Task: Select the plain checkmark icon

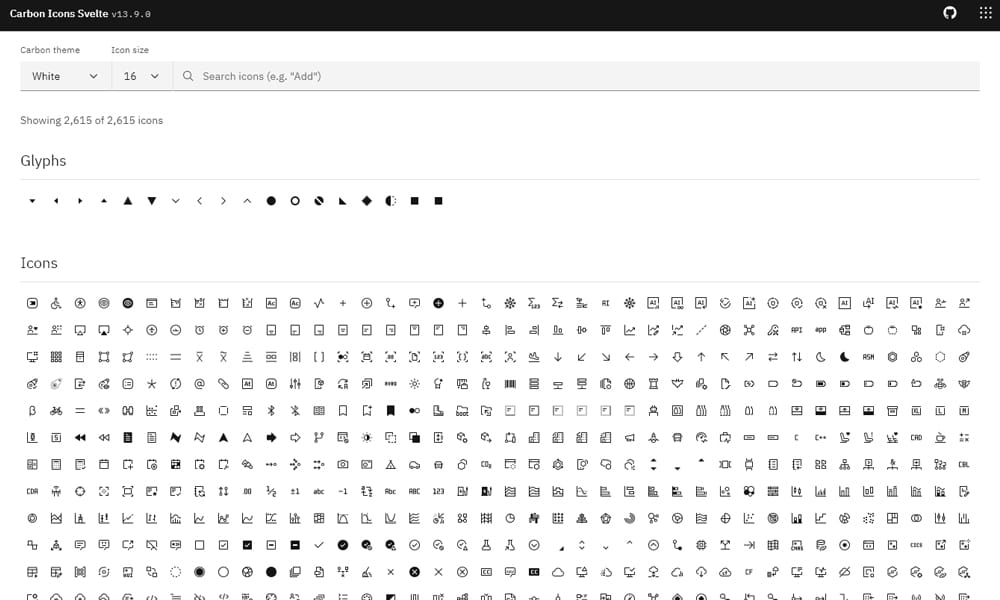Action: 319,545
